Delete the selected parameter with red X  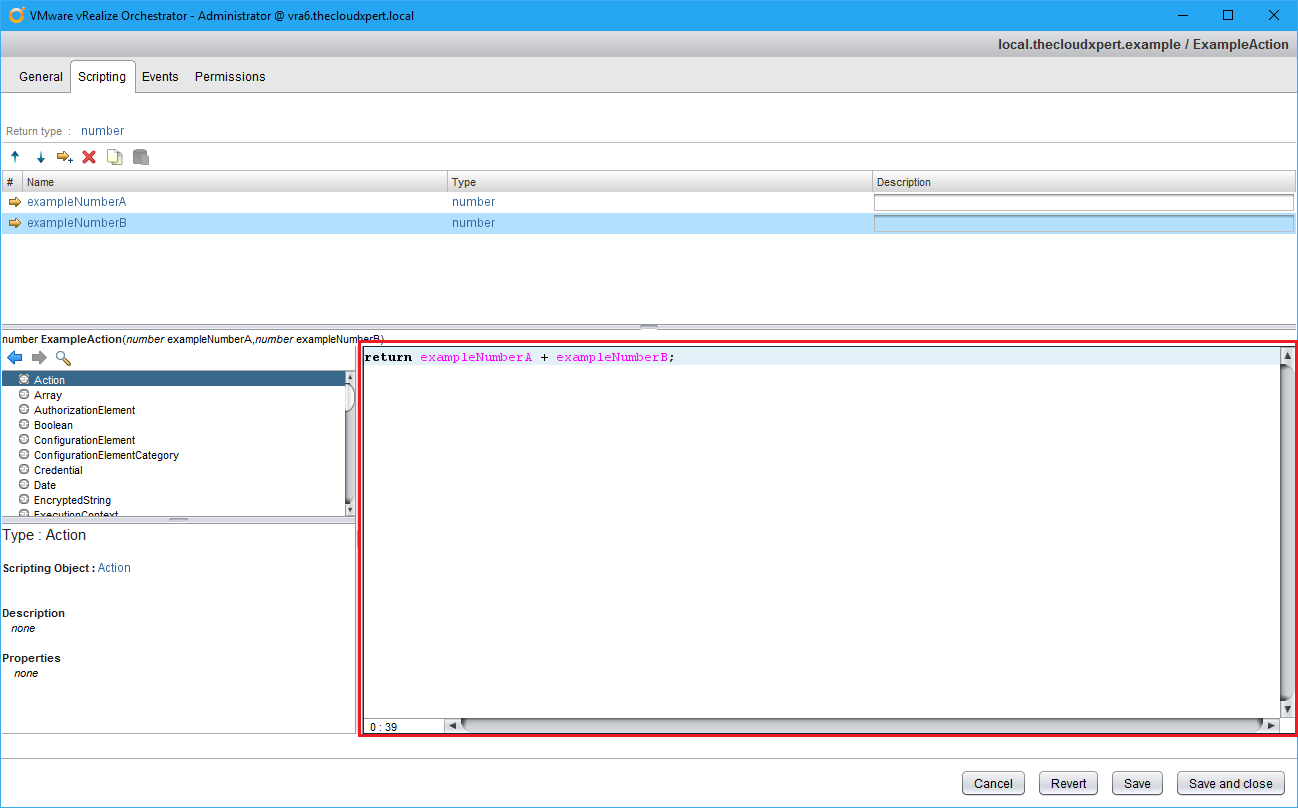point(89,157)
